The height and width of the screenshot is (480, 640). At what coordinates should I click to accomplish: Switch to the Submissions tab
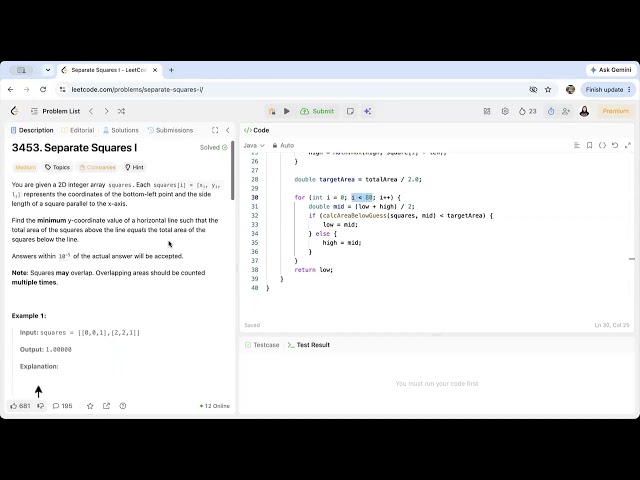coord(170,130)
